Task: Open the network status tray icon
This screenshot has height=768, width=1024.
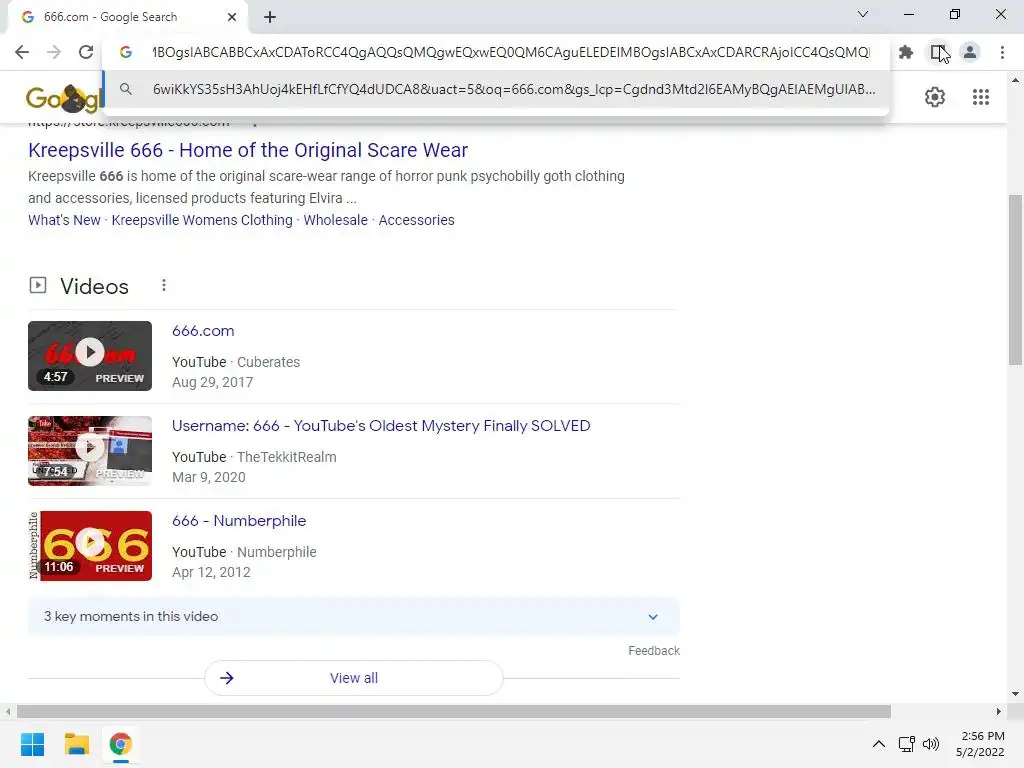Action: (906, 744)
